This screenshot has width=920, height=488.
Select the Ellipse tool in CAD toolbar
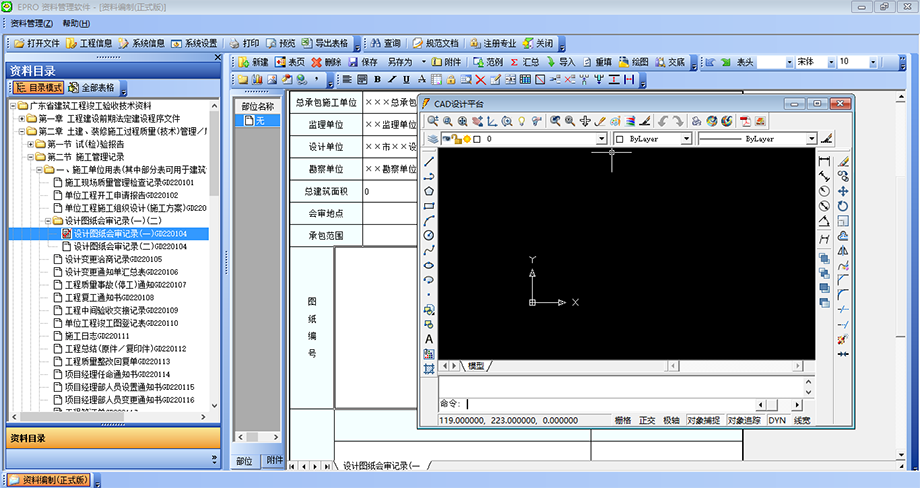click(429, 265)
